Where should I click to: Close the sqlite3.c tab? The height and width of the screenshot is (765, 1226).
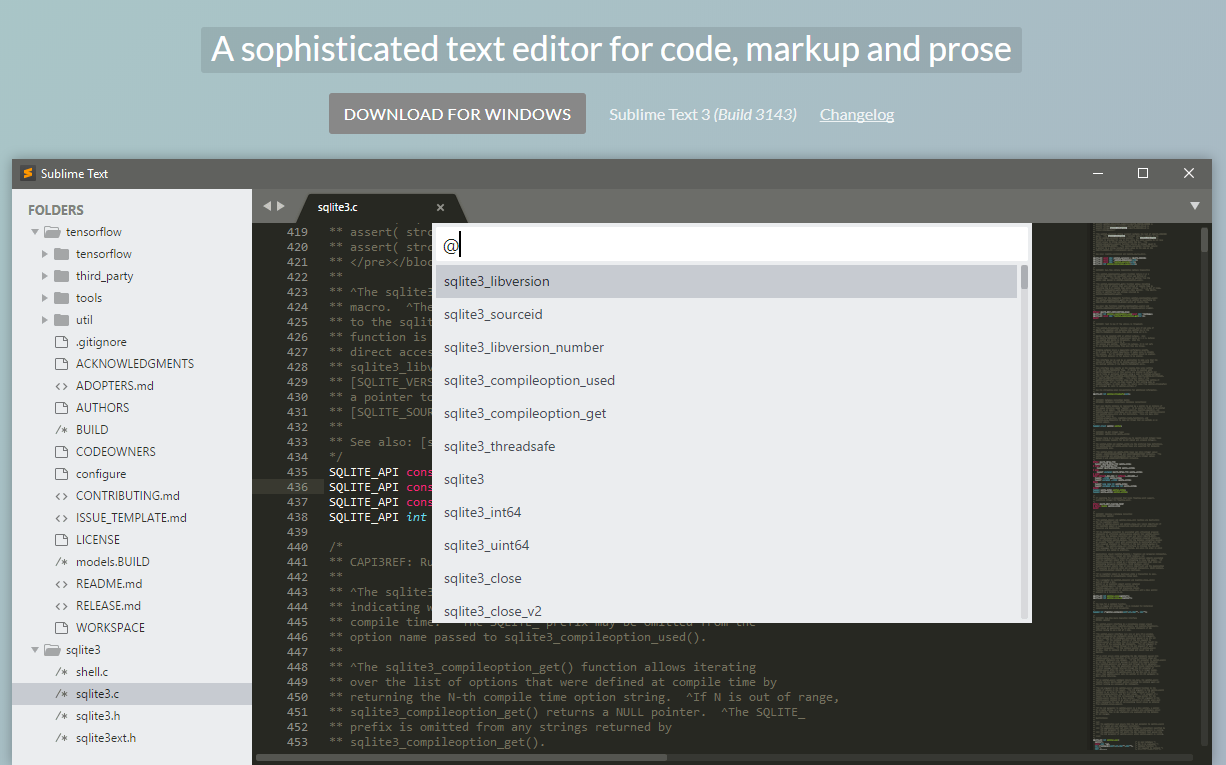440,207
